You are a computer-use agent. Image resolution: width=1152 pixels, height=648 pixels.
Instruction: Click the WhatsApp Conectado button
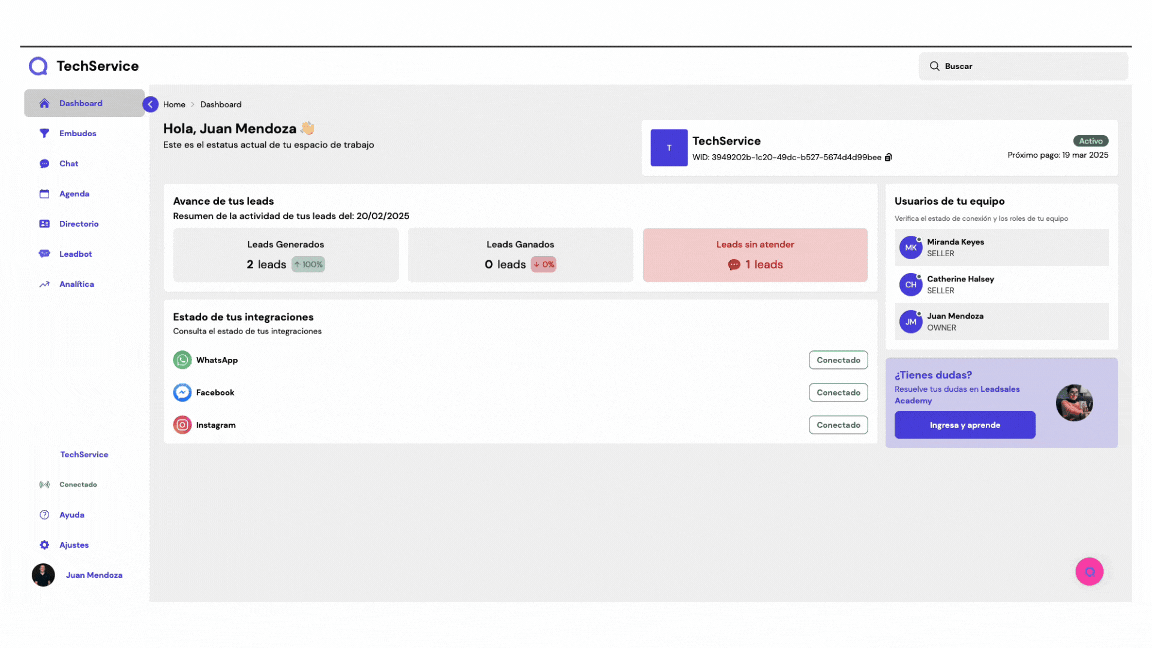838,360
